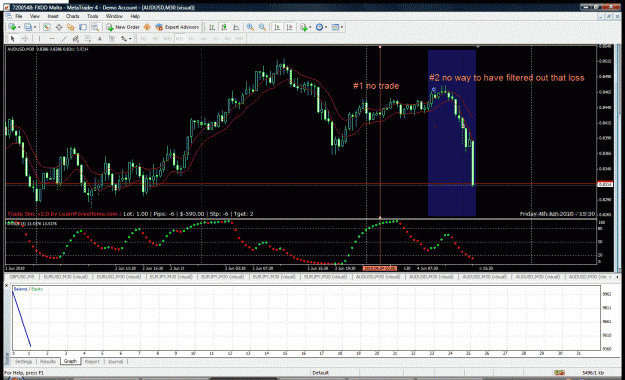Viewport: 625px width, 380px height.
Task: Expand the Profiles dropdown arrow
Action: (35, 27)
